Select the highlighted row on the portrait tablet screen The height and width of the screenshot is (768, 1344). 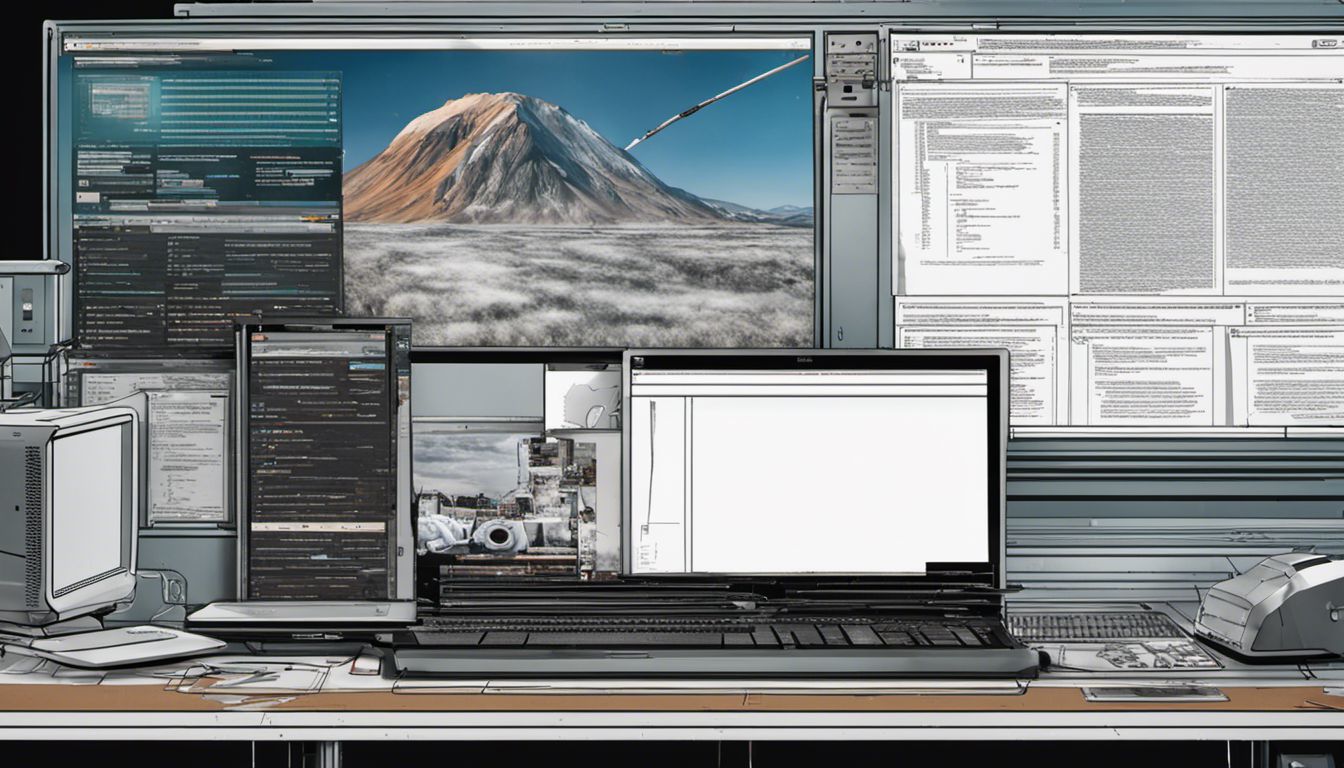[x=318, y=527]
